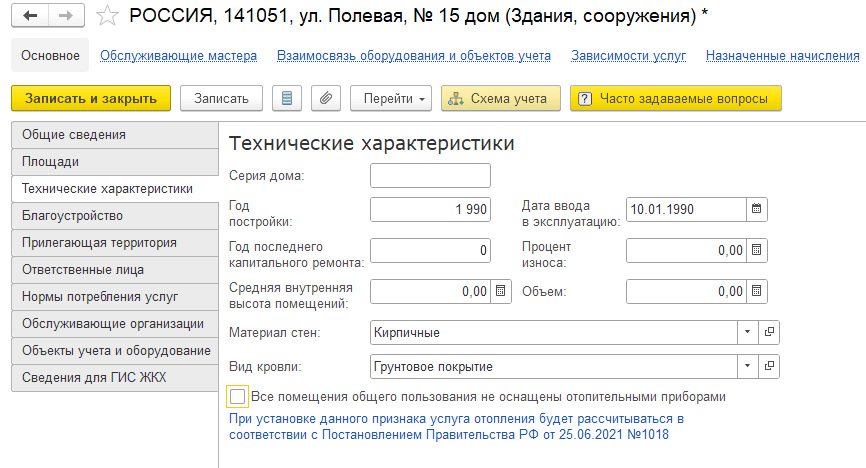Click the Серия дома input field
Image resolution: width=866 pixels, height=468 pixels.
pos(430,176)
